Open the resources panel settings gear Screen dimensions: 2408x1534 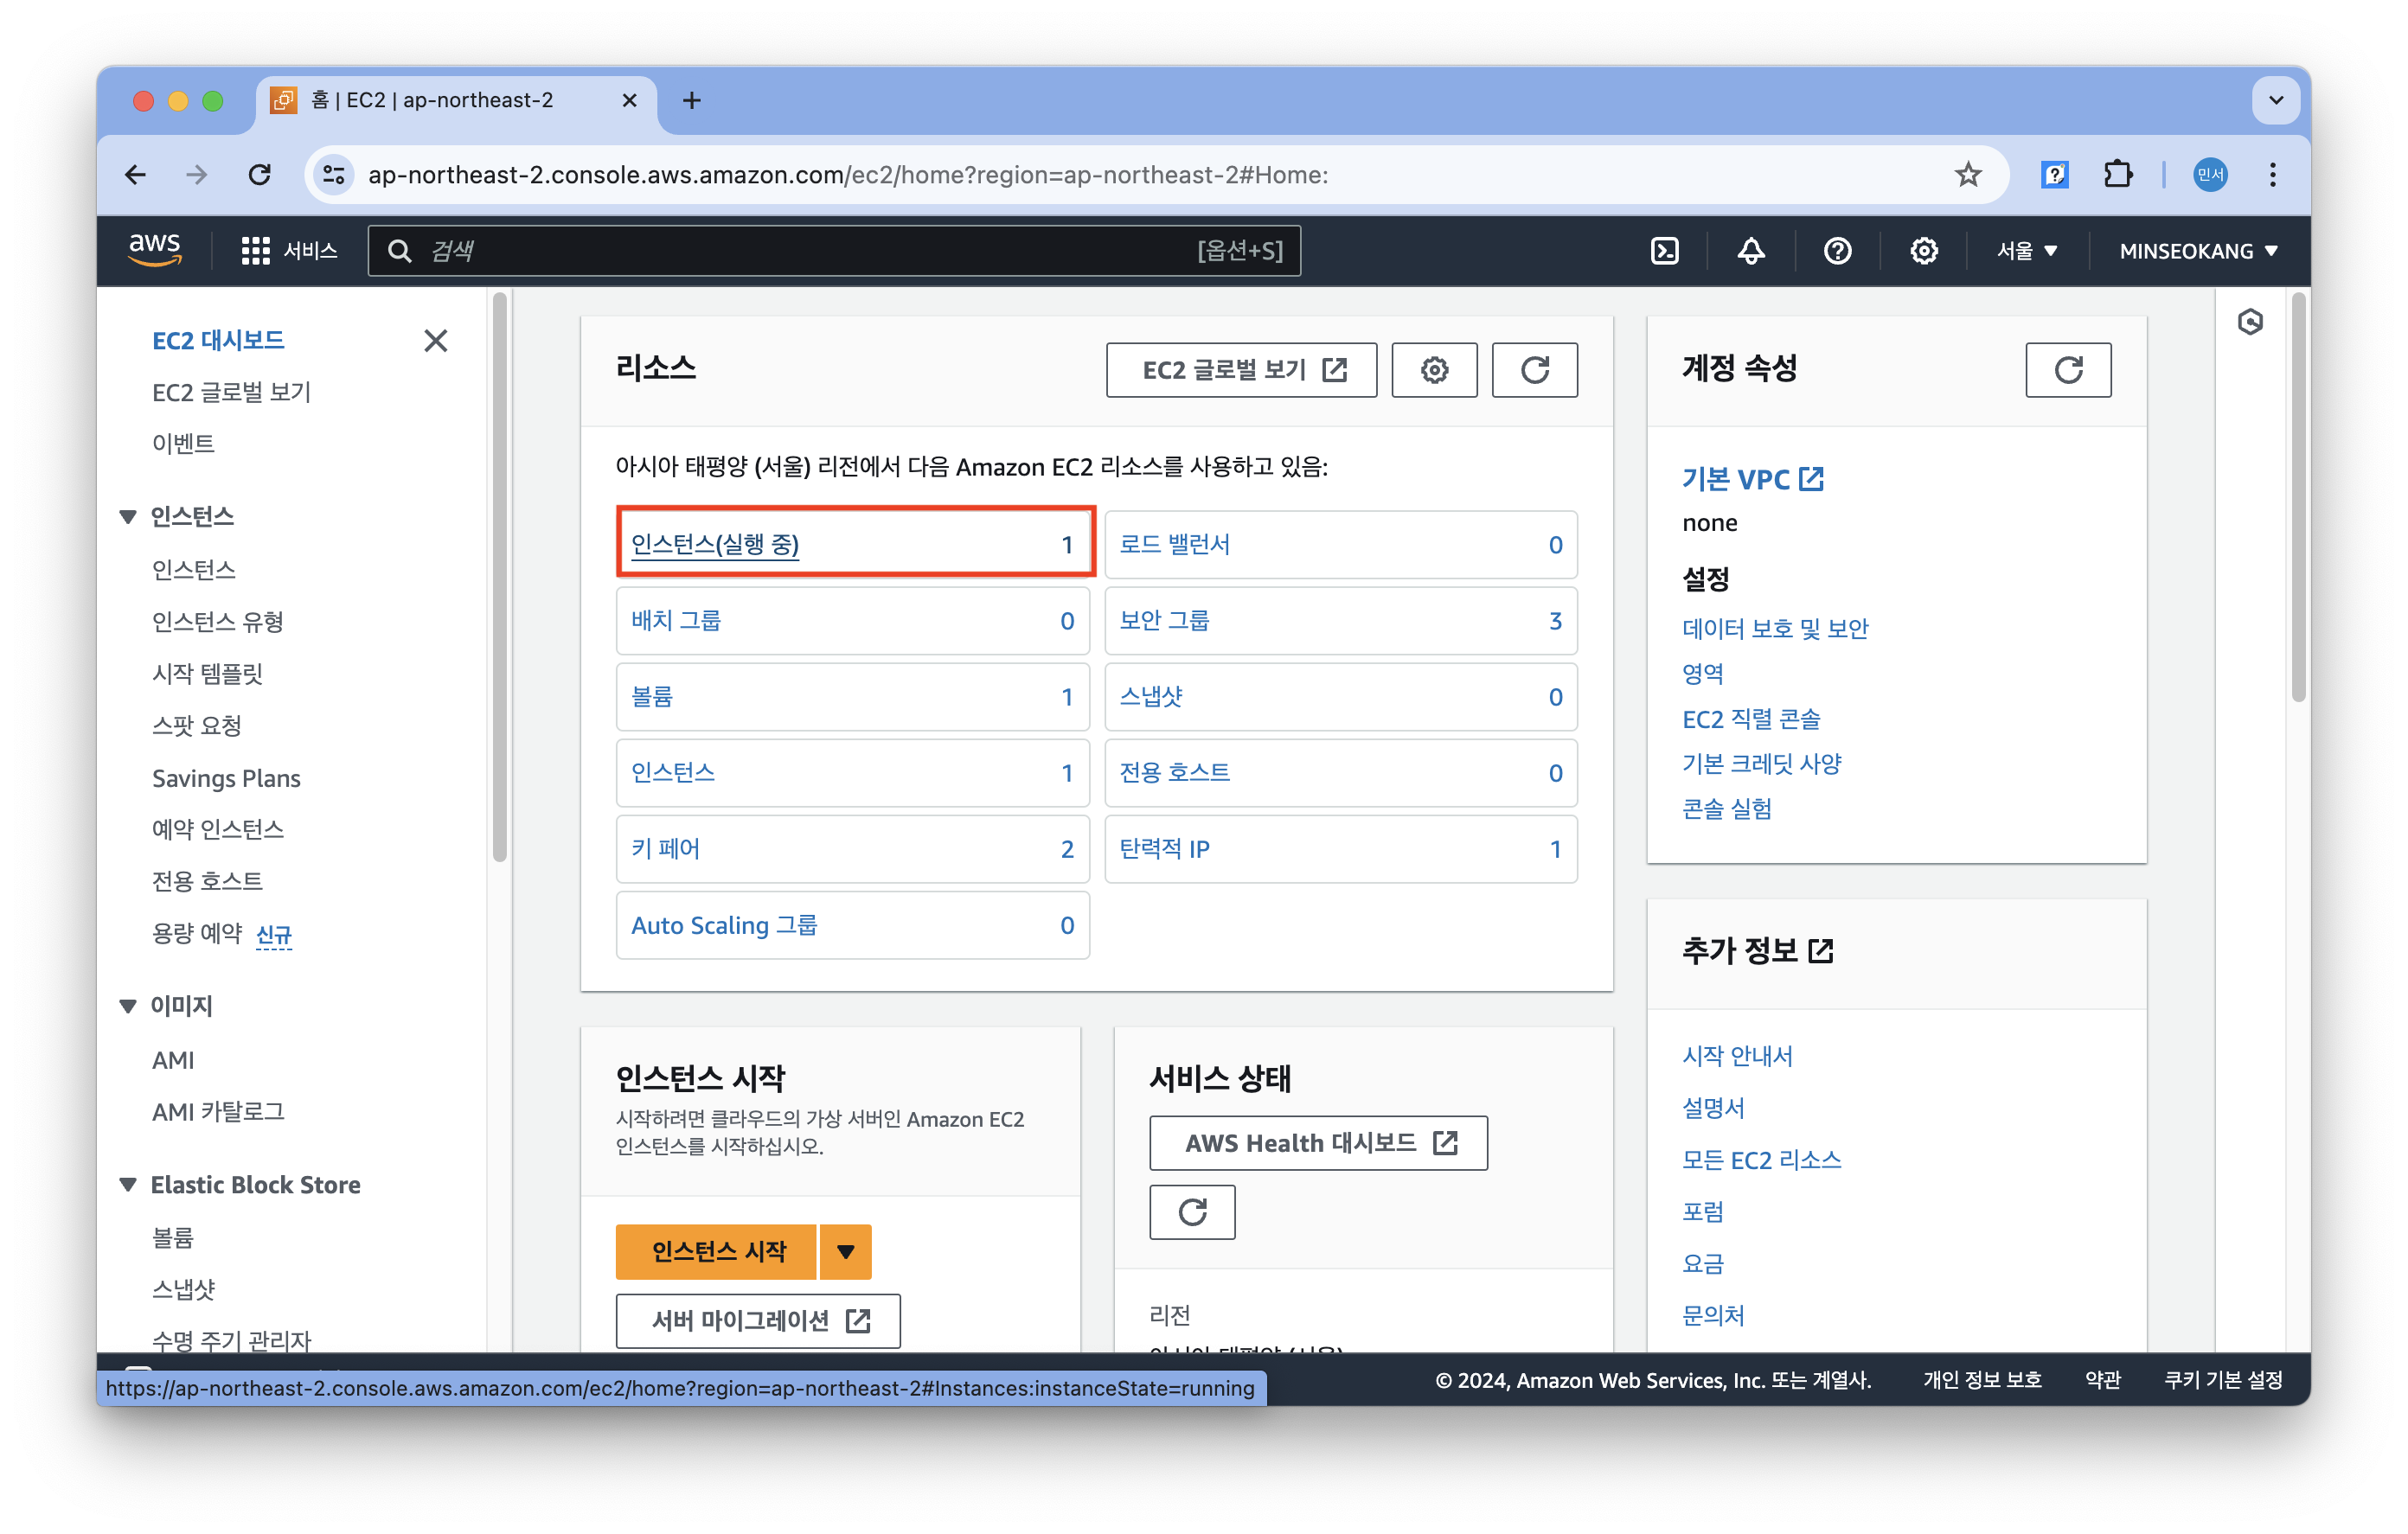tap(1434, 370)
